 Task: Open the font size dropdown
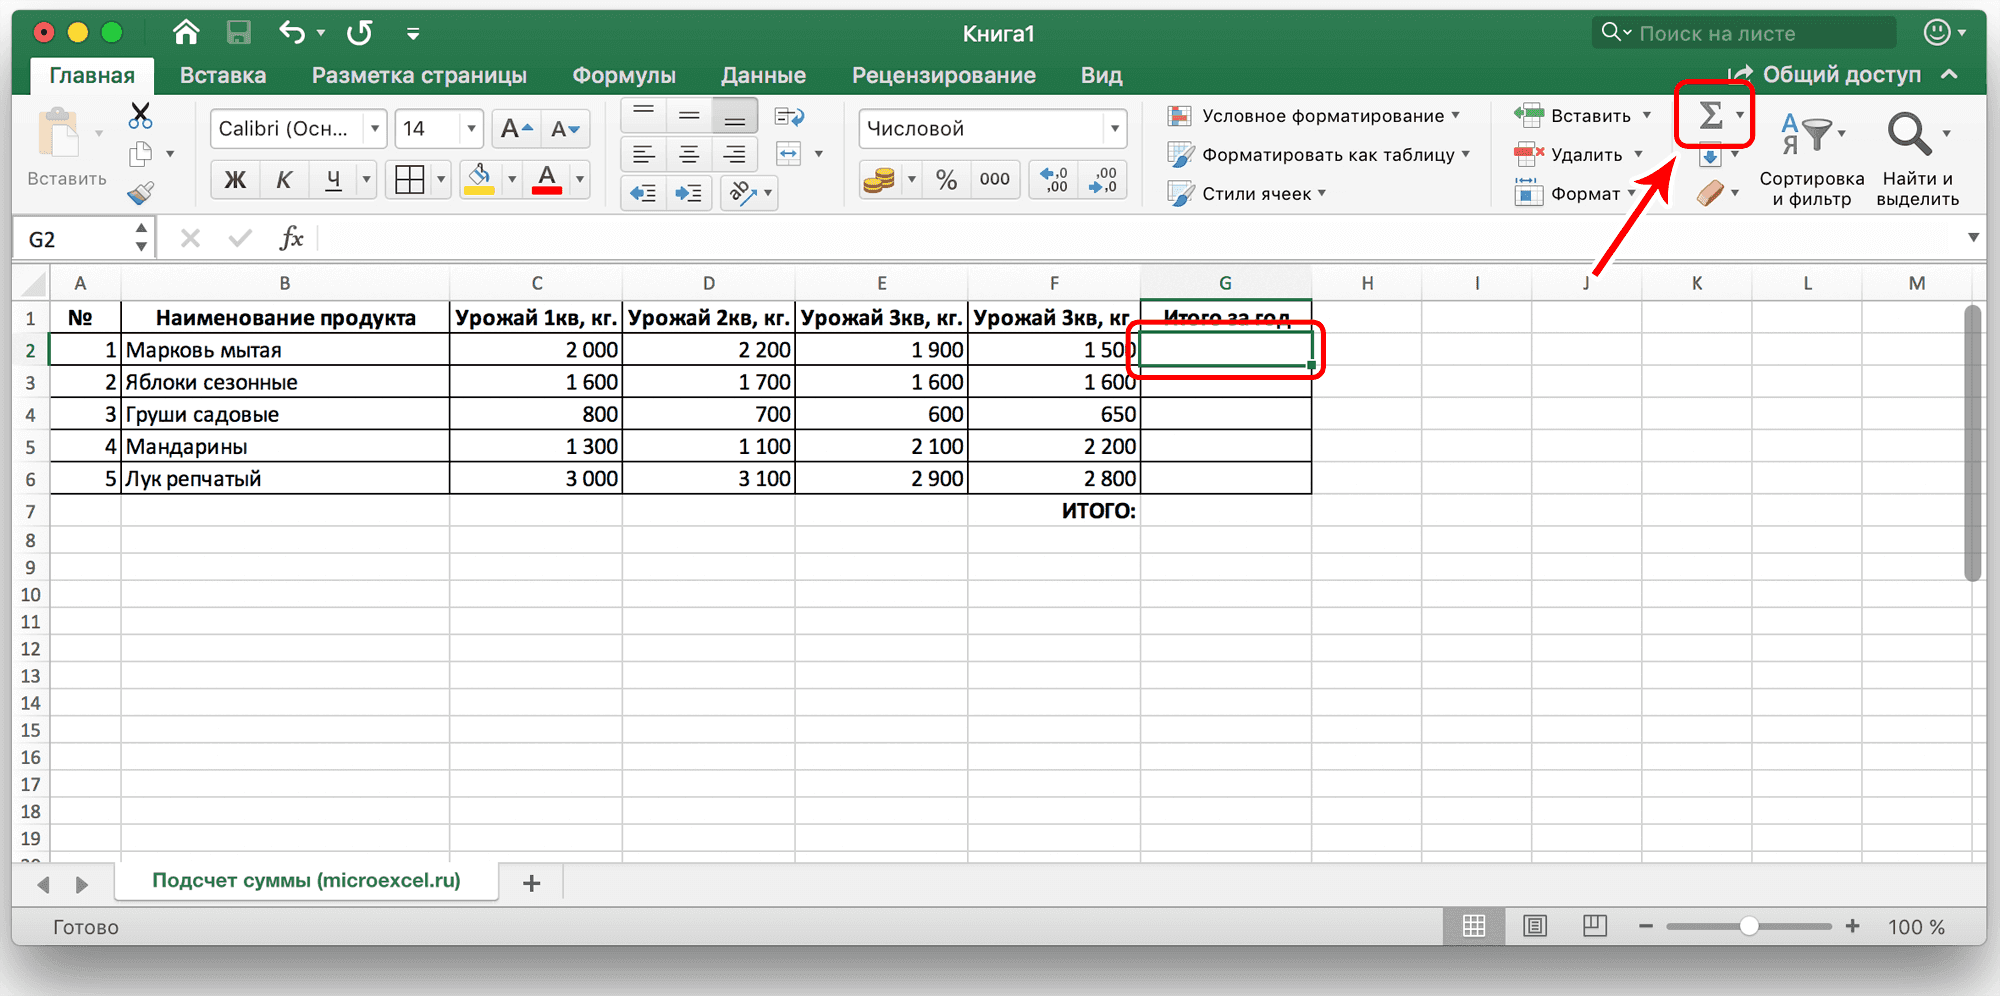point(469,128)
